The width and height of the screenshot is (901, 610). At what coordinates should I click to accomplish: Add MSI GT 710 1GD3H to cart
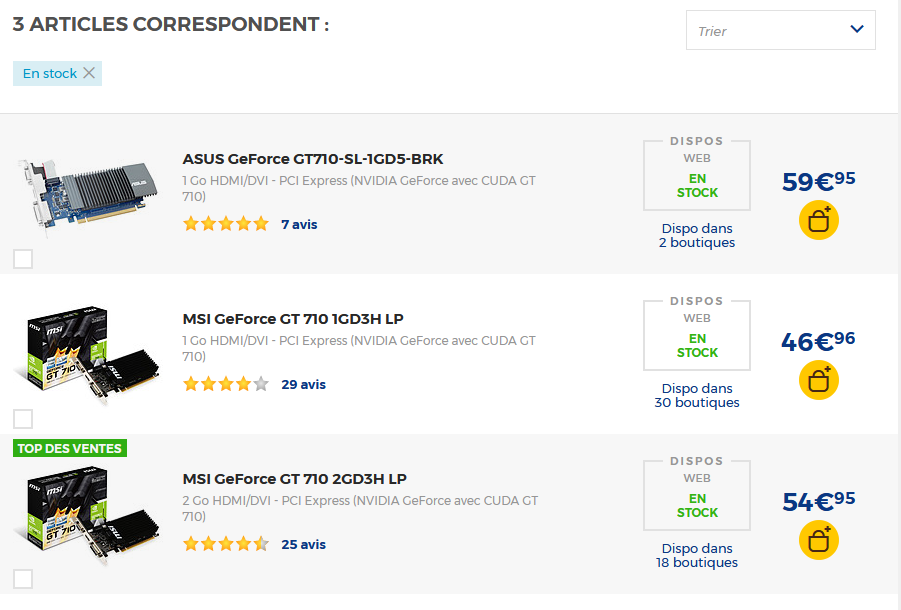(x=818, y=381)
